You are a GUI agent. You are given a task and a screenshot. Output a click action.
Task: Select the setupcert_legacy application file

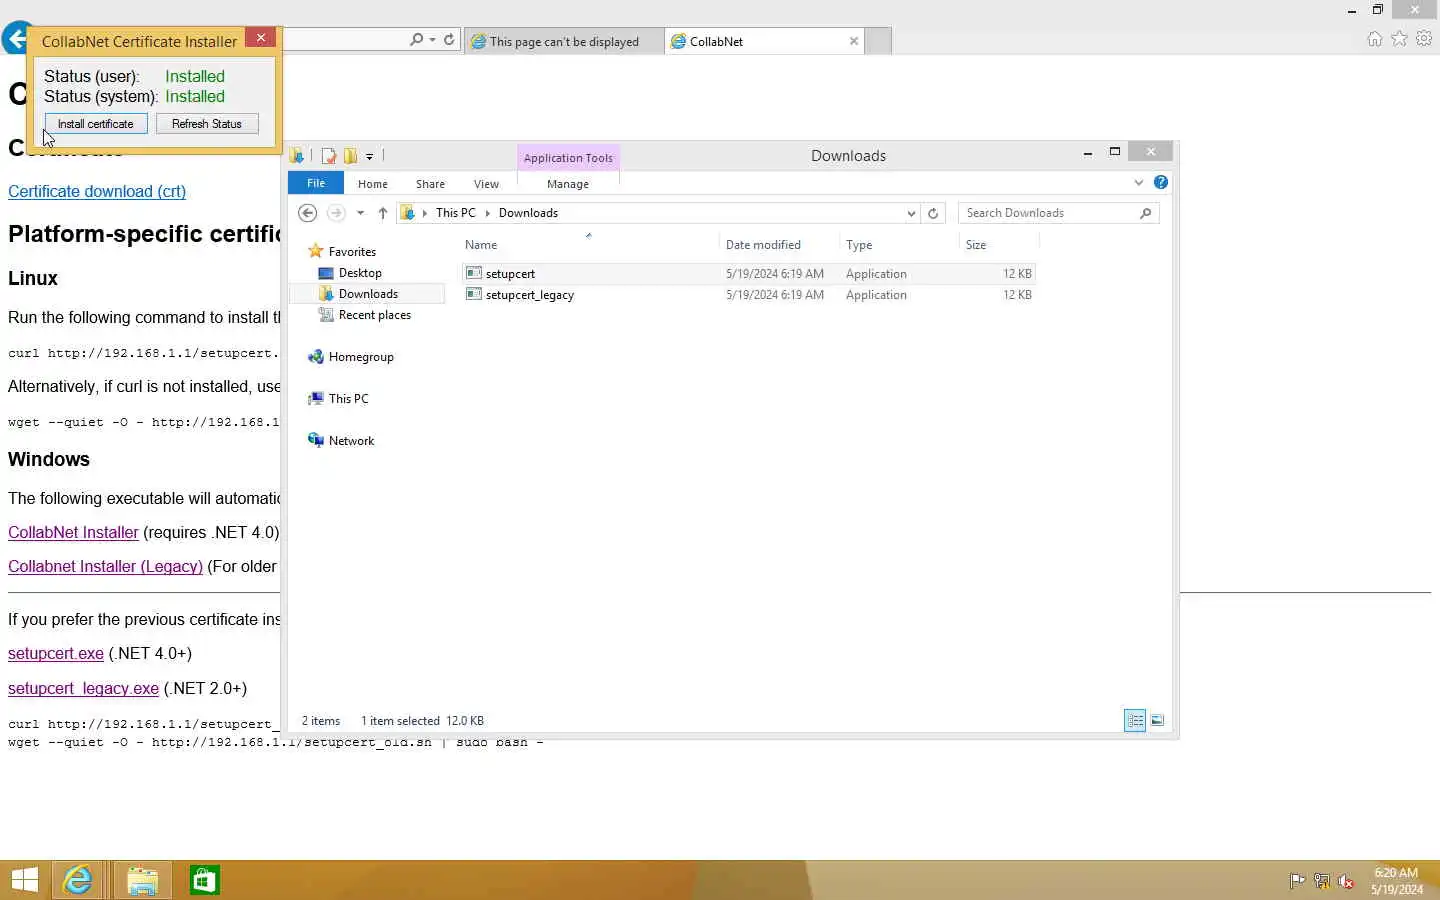coord(749,295)
